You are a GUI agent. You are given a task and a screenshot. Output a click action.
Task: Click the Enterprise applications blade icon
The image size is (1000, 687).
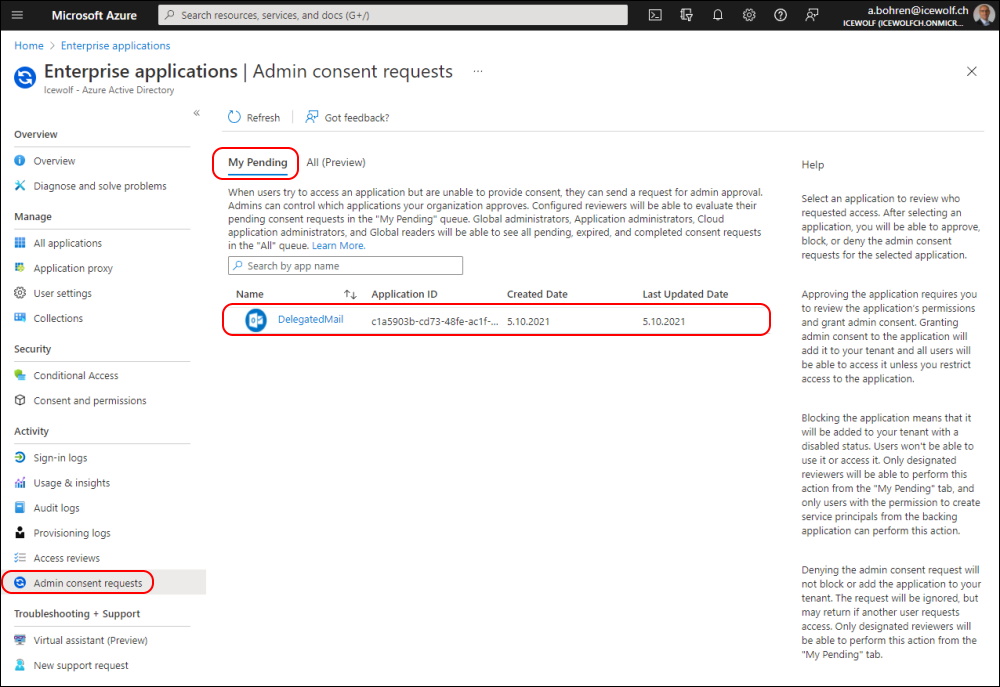pyautogui.click(x=25, y=78)
